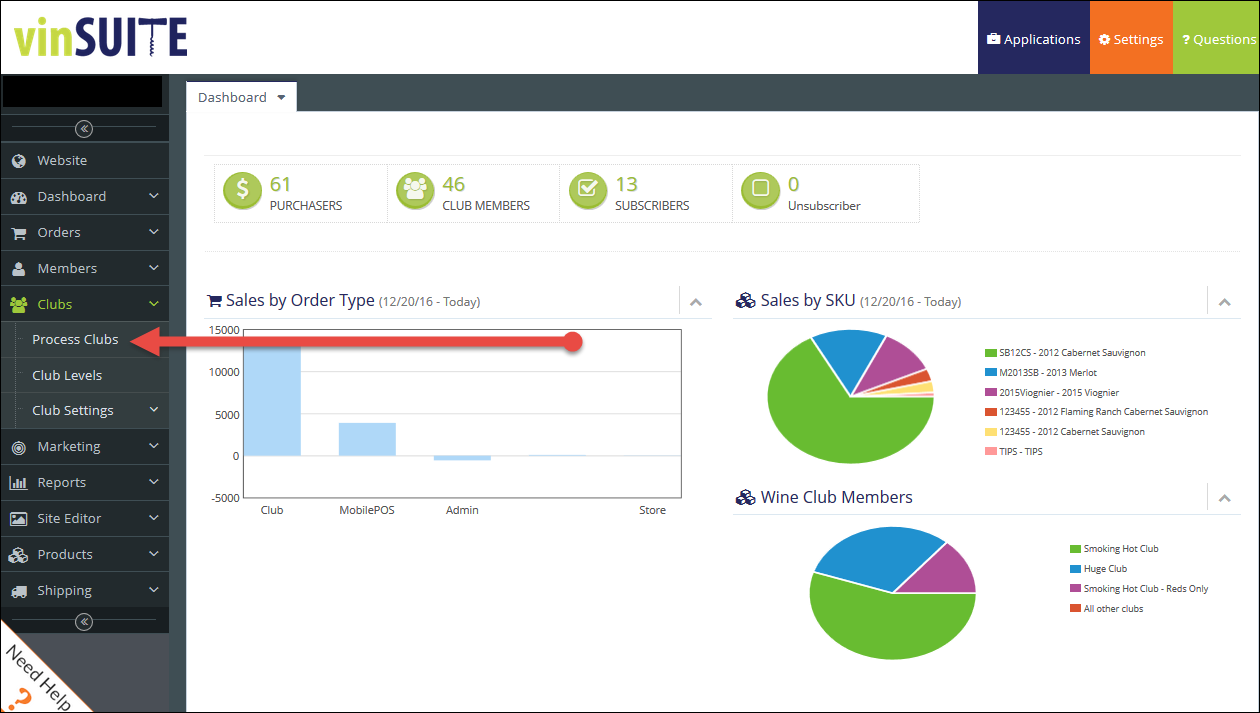The width and height of the screenshot is (1260, 713).
Task: Click the truck Shipping icon
Action: point(18,591)
